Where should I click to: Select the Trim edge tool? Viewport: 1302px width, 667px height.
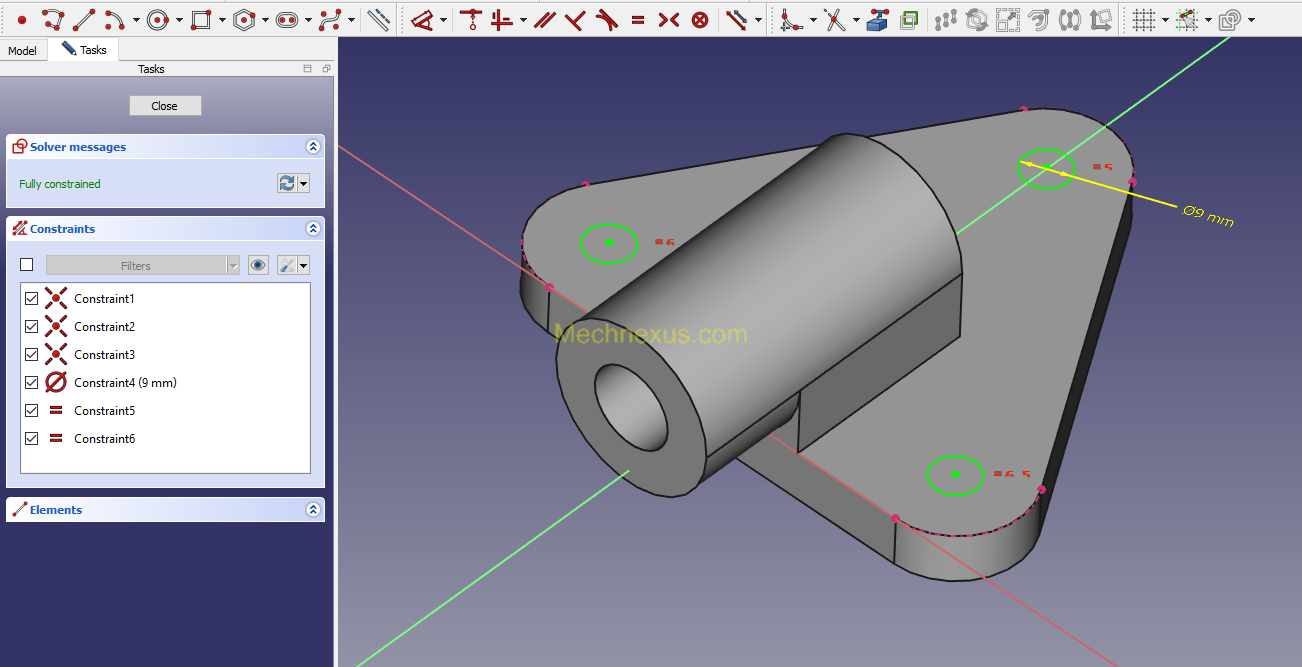point(835,19)
